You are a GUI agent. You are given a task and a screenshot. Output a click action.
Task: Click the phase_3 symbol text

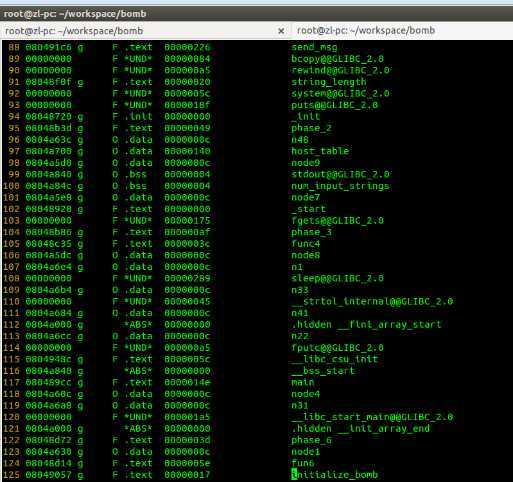point(311,232)
